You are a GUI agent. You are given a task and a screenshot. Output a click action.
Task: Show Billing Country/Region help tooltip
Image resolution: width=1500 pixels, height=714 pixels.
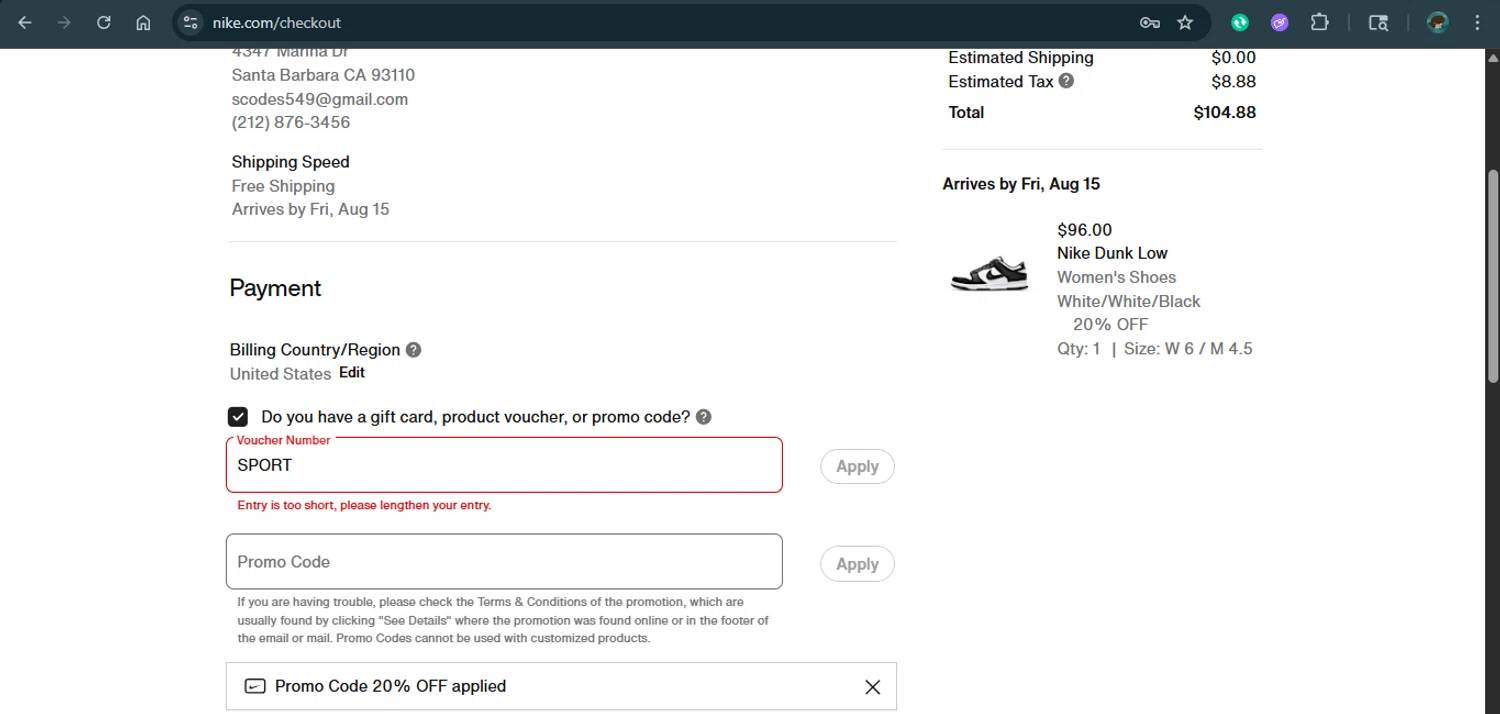tap(413, 350)
